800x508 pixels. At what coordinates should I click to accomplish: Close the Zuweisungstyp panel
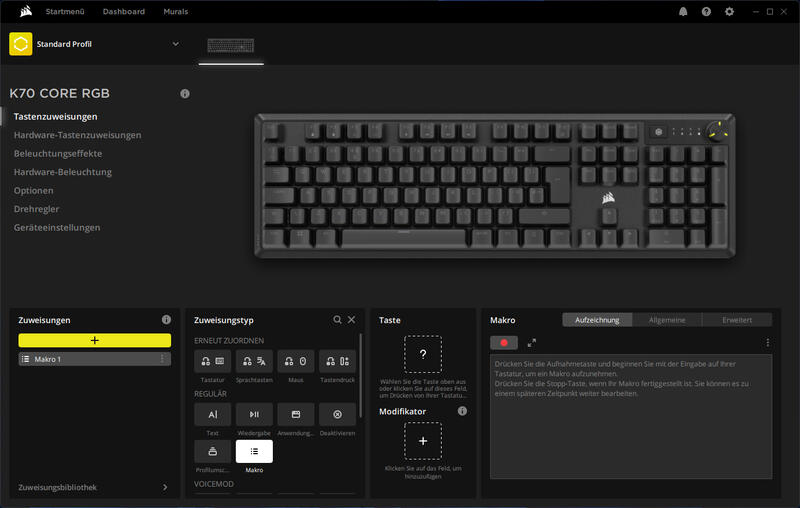coord(352,320)
